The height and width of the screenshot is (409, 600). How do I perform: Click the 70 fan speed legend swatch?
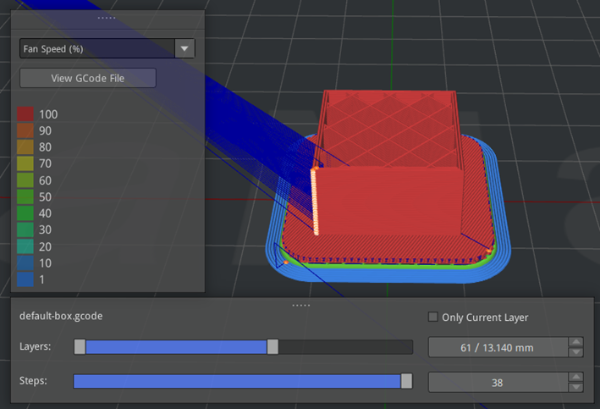[27, 162]
